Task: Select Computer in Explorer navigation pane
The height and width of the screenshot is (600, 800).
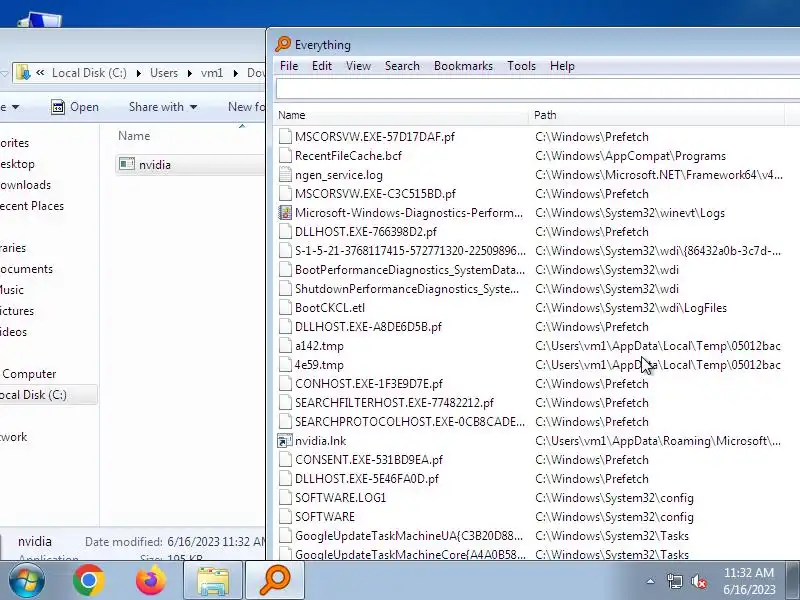Action: click(29, 374)
